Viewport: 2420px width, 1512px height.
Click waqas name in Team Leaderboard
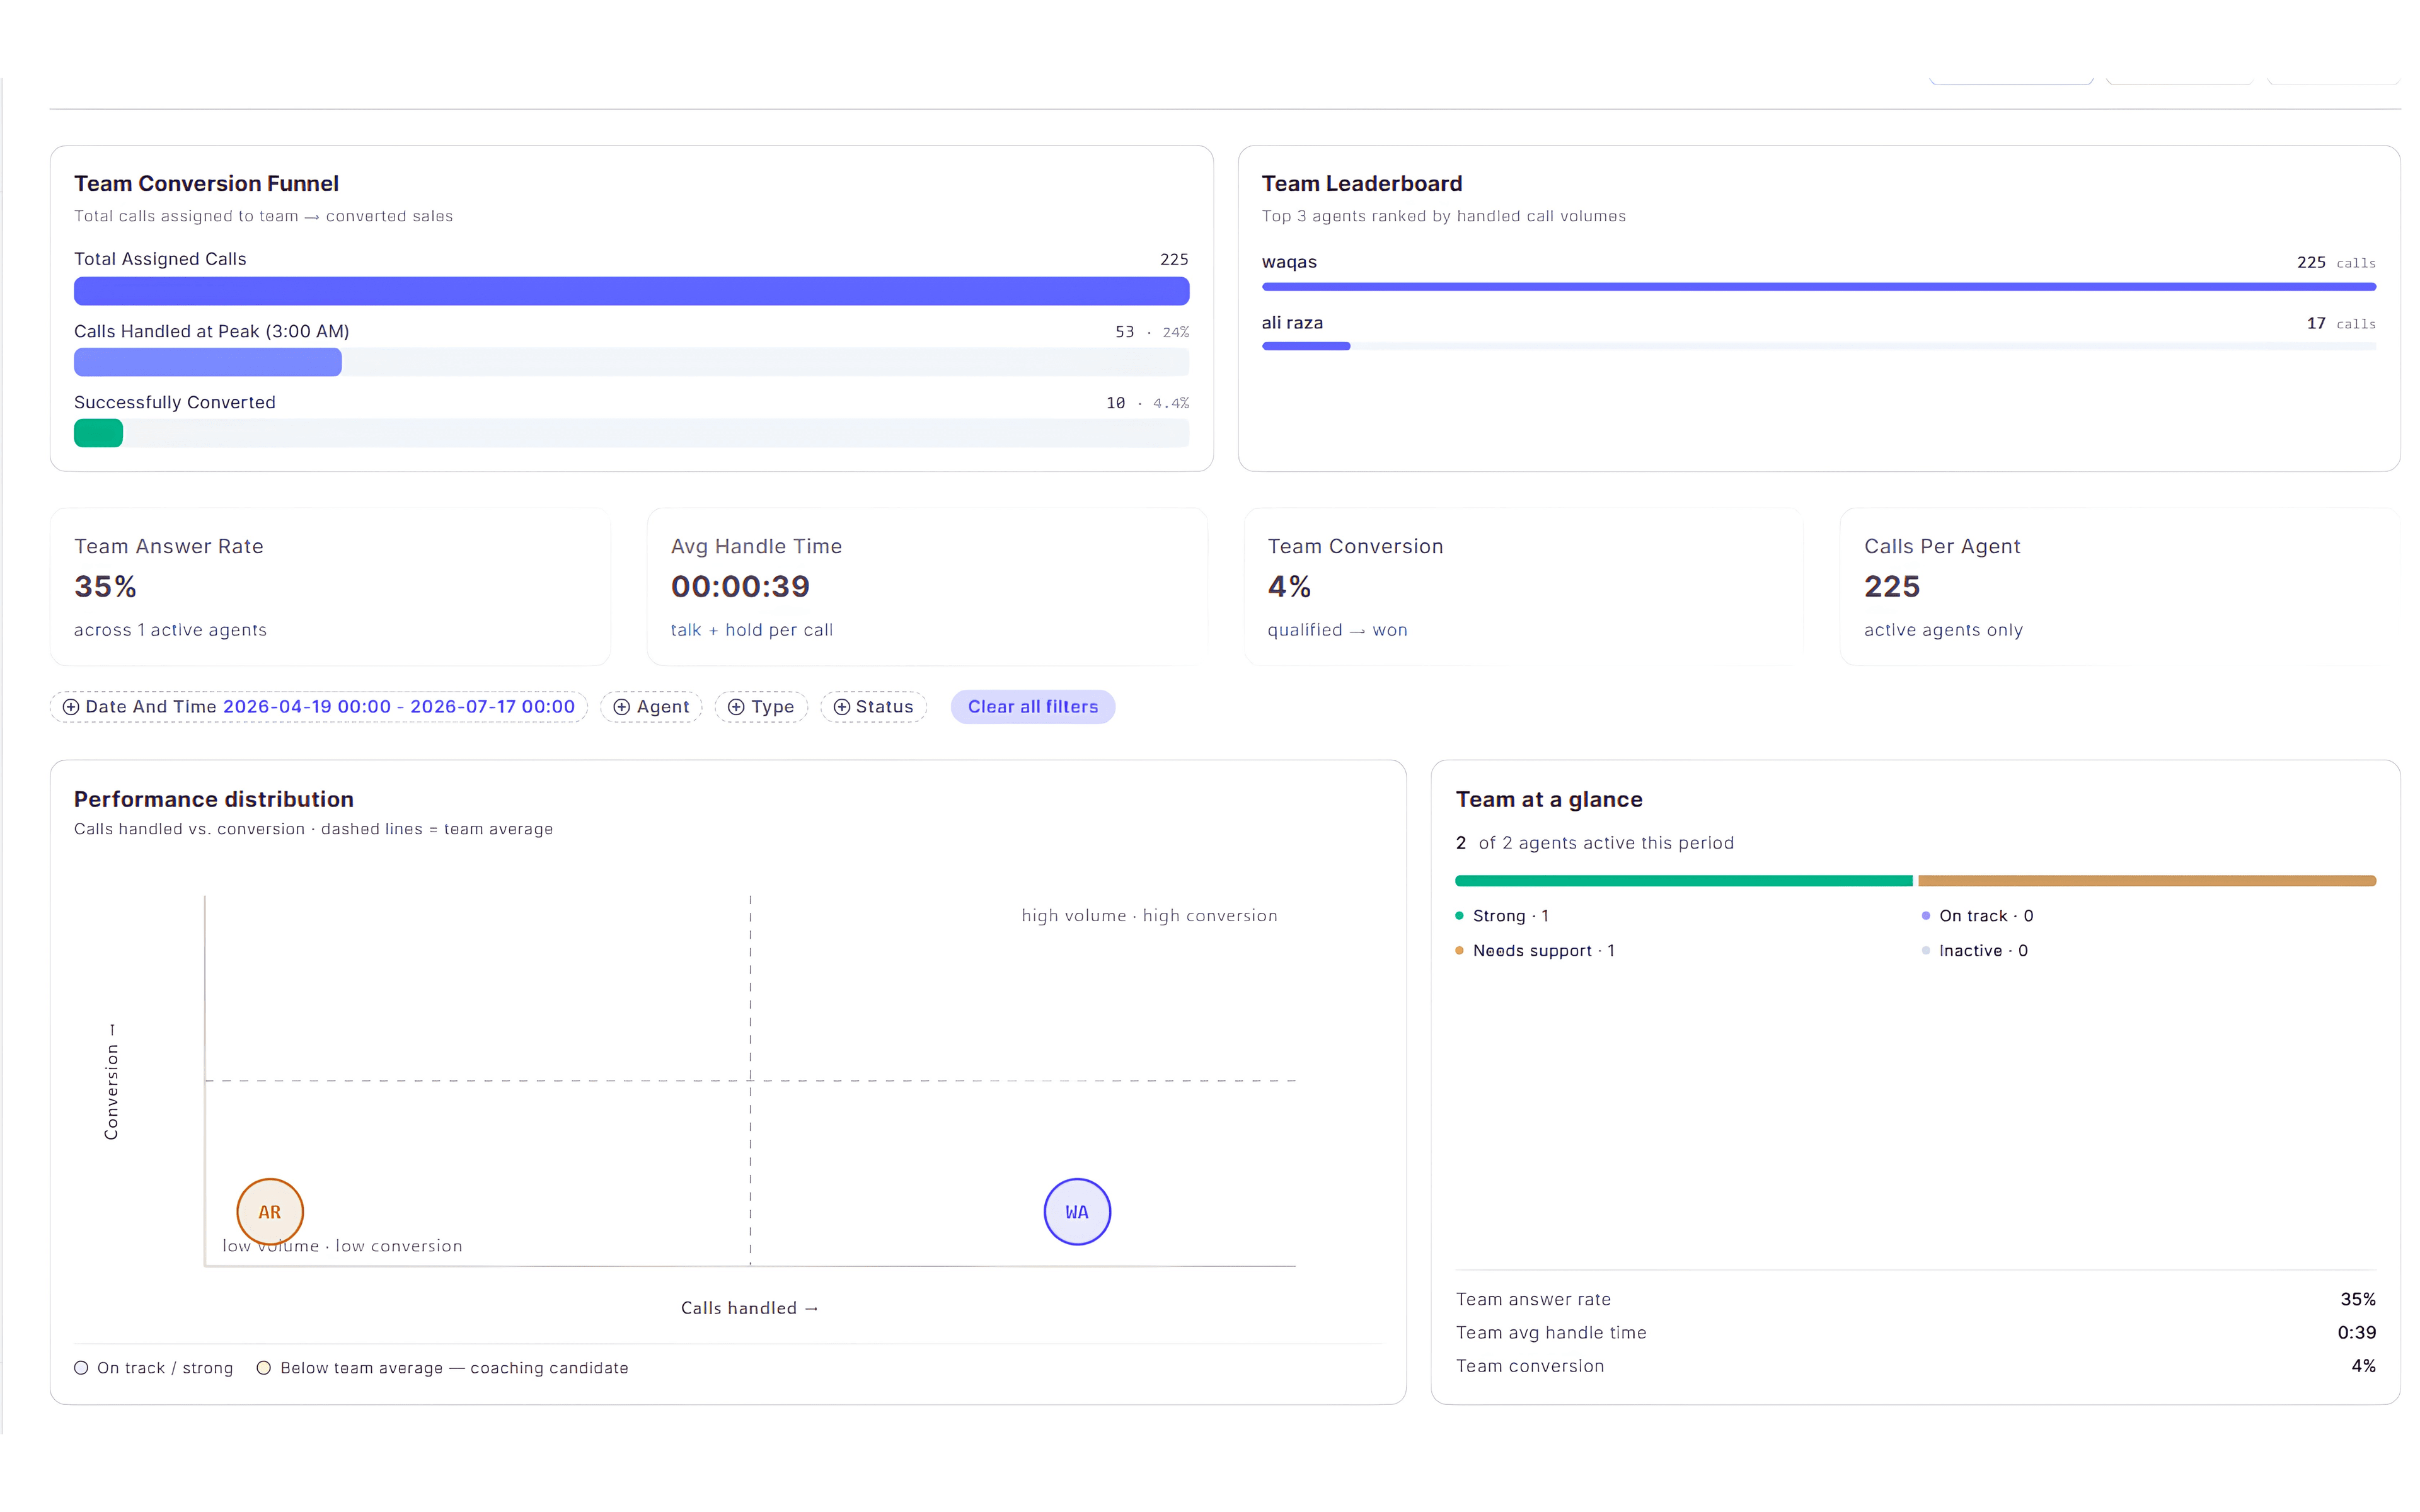1289,262
